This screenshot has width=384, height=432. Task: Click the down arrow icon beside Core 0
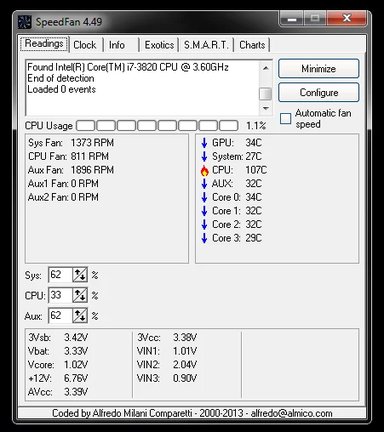pos(204,198)
